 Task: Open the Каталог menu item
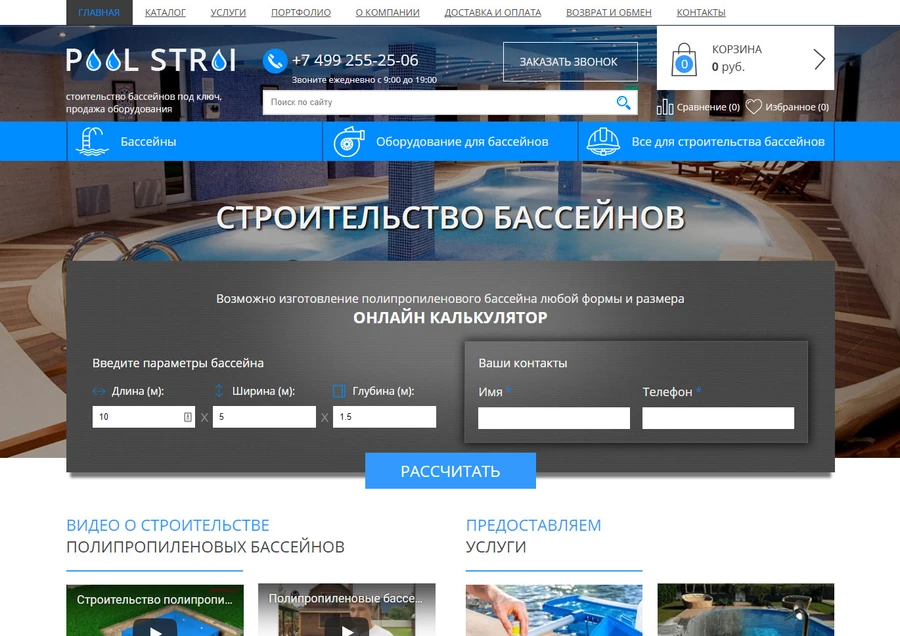pyautogui.click(x=165, y=12)
